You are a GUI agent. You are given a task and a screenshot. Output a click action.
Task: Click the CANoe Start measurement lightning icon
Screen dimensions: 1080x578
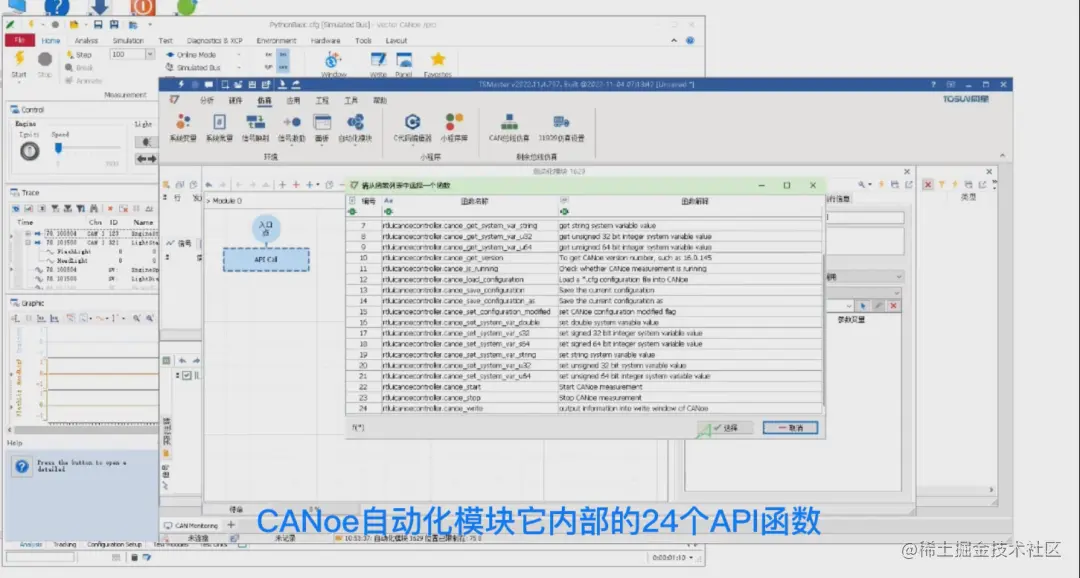pos(19,59)
